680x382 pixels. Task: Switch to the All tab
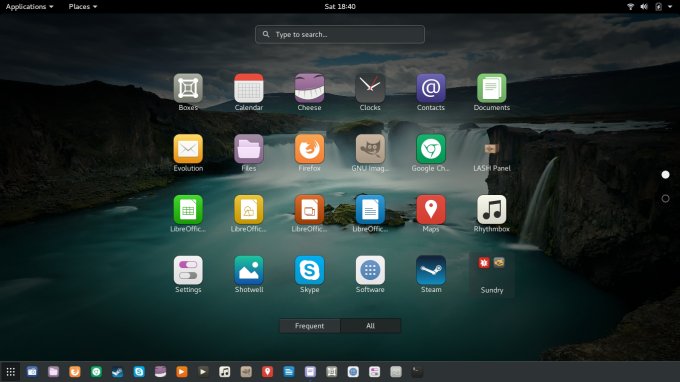pyautogui.click(x=370, y=326)
